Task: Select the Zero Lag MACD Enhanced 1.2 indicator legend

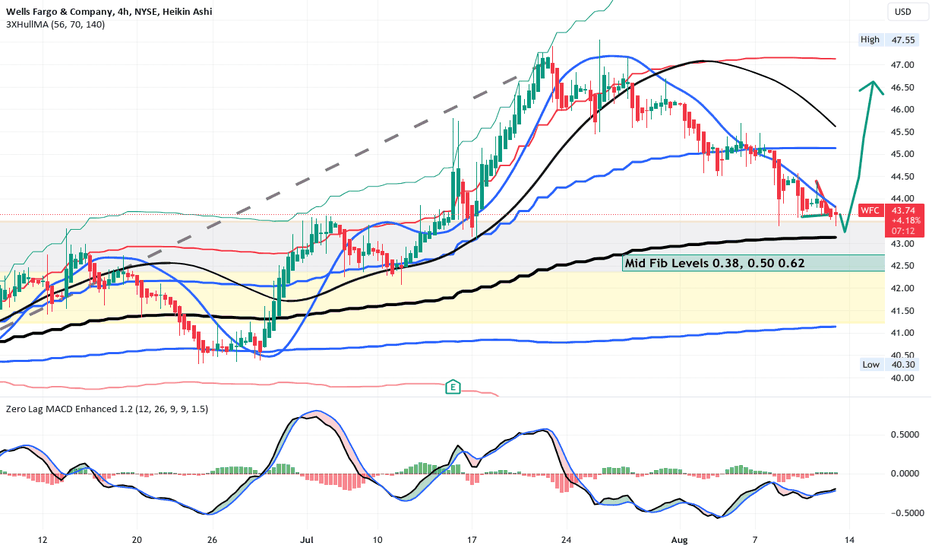Action: (x=107, y=409)
